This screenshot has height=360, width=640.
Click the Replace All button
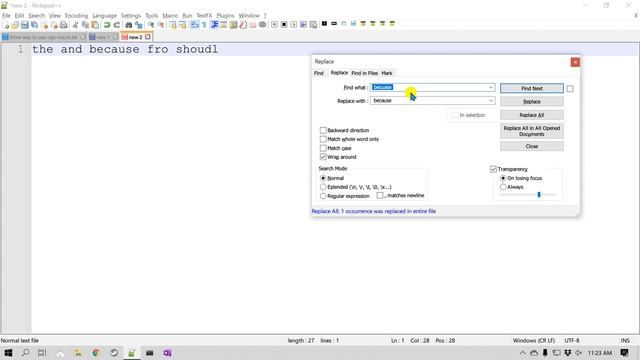531,115
